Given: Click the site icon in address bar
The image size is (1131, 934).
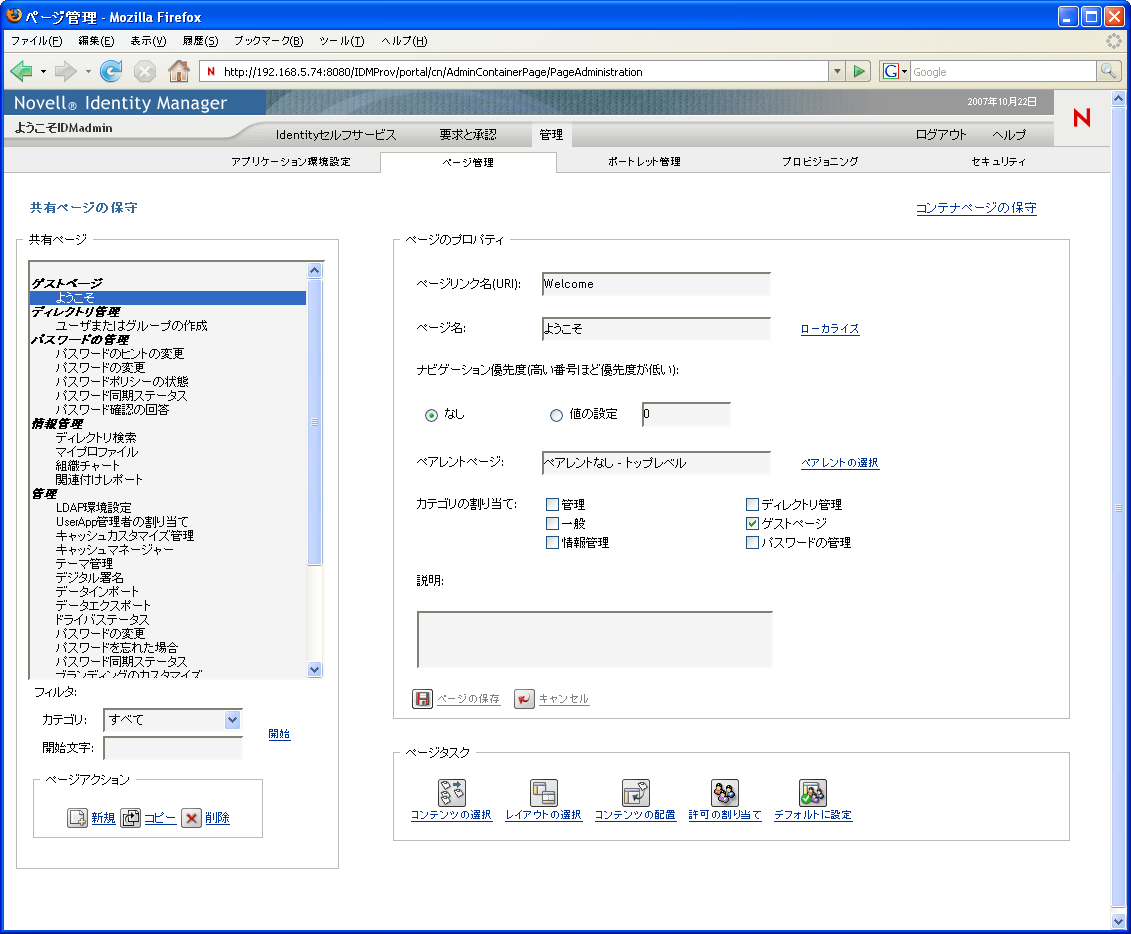Looking at the screenshot, I should coord(211,71).
